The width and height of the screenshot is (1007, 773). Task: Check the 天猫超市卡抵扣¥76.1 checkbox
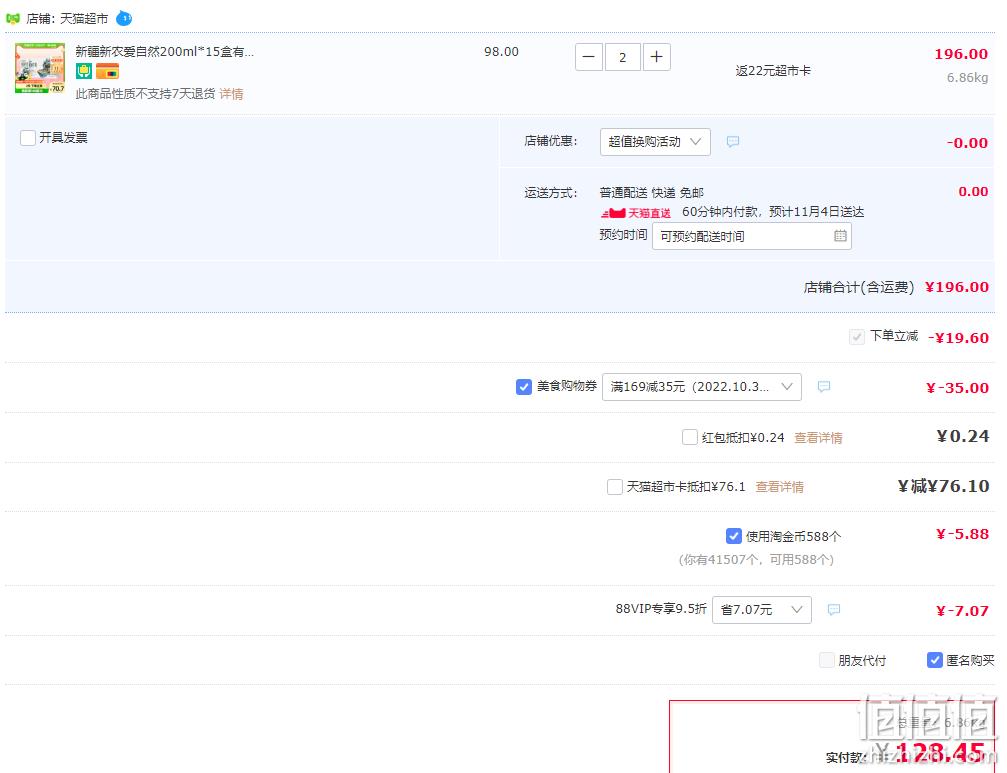click(x=615, y=487)
